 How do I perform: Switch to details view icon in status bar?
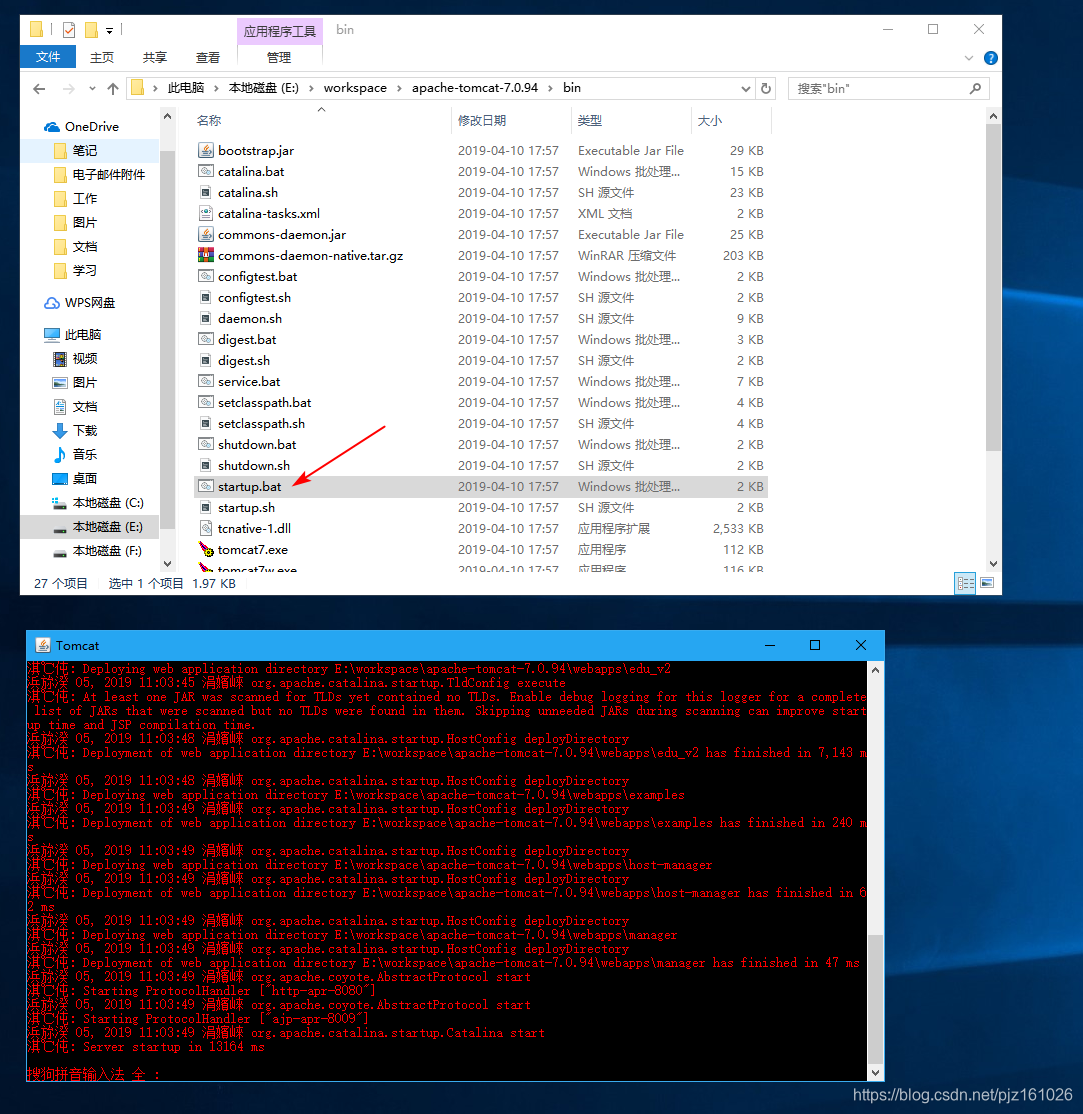pyautogui.click(x=965, y=583)
